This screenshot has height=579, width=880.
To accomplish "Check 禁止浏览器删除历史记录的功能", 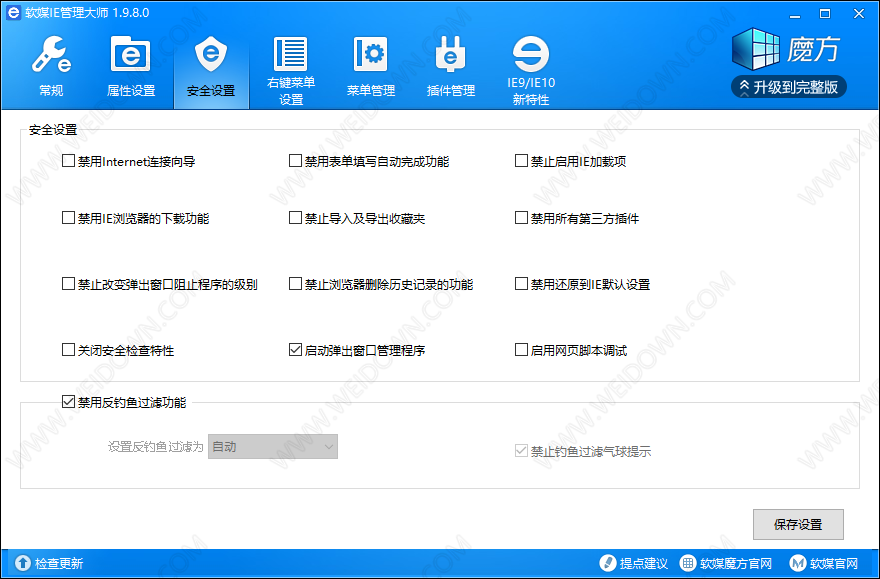I will coord(295,284).
